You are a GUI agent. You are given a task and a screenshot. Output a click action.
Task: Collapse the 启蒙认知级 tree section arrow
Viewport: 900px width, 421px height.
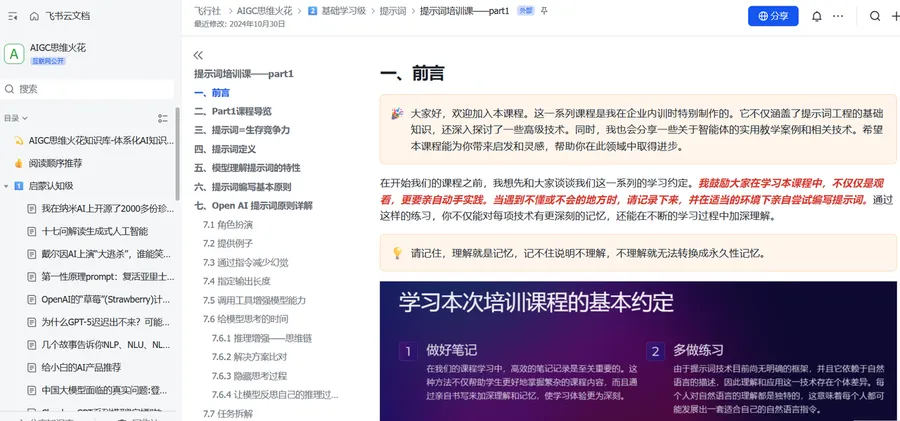pos(6,186)
